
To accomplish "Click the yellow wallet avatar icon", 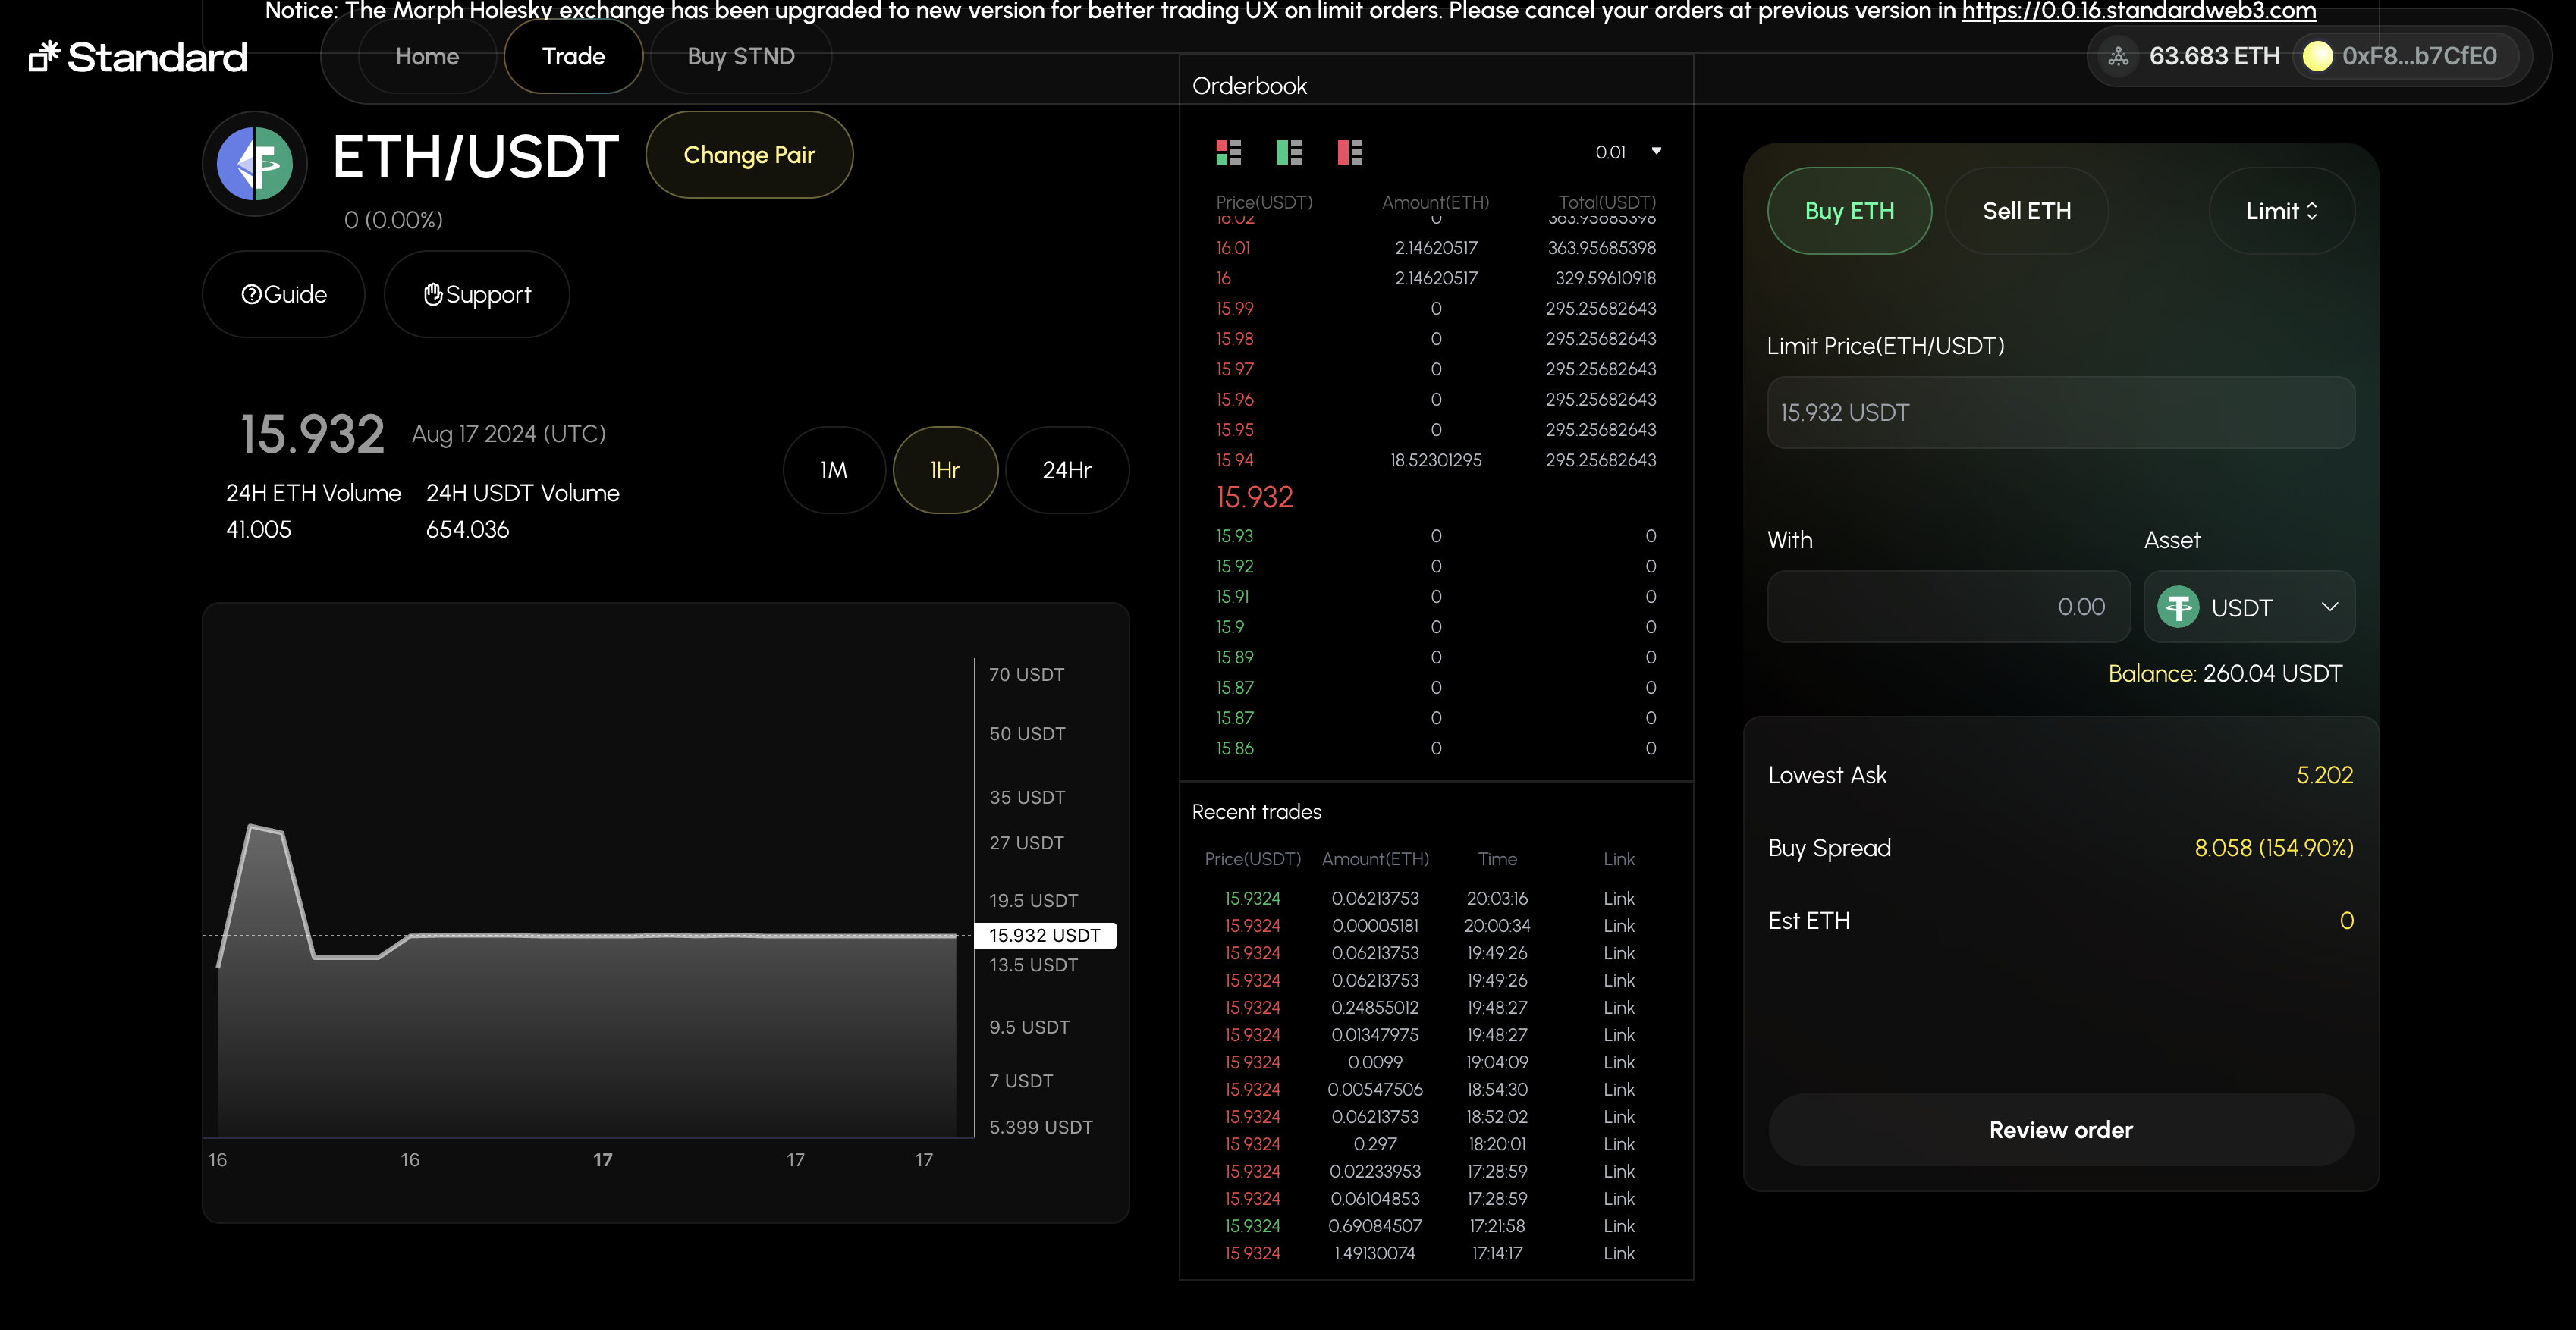I will [x=2317, y=56].
